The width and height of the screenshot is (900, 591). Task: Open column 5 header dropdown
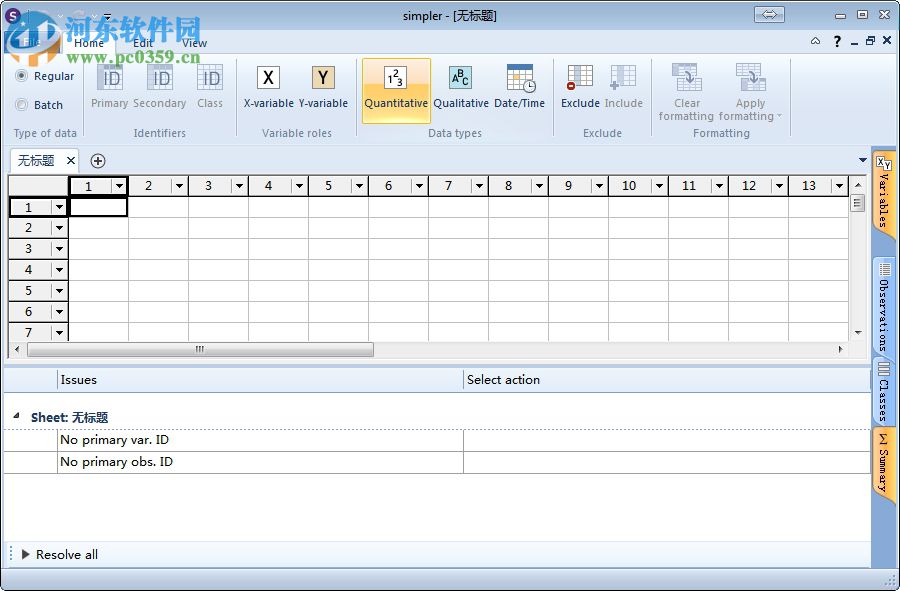pyautogui.click(x=359, y=186)
